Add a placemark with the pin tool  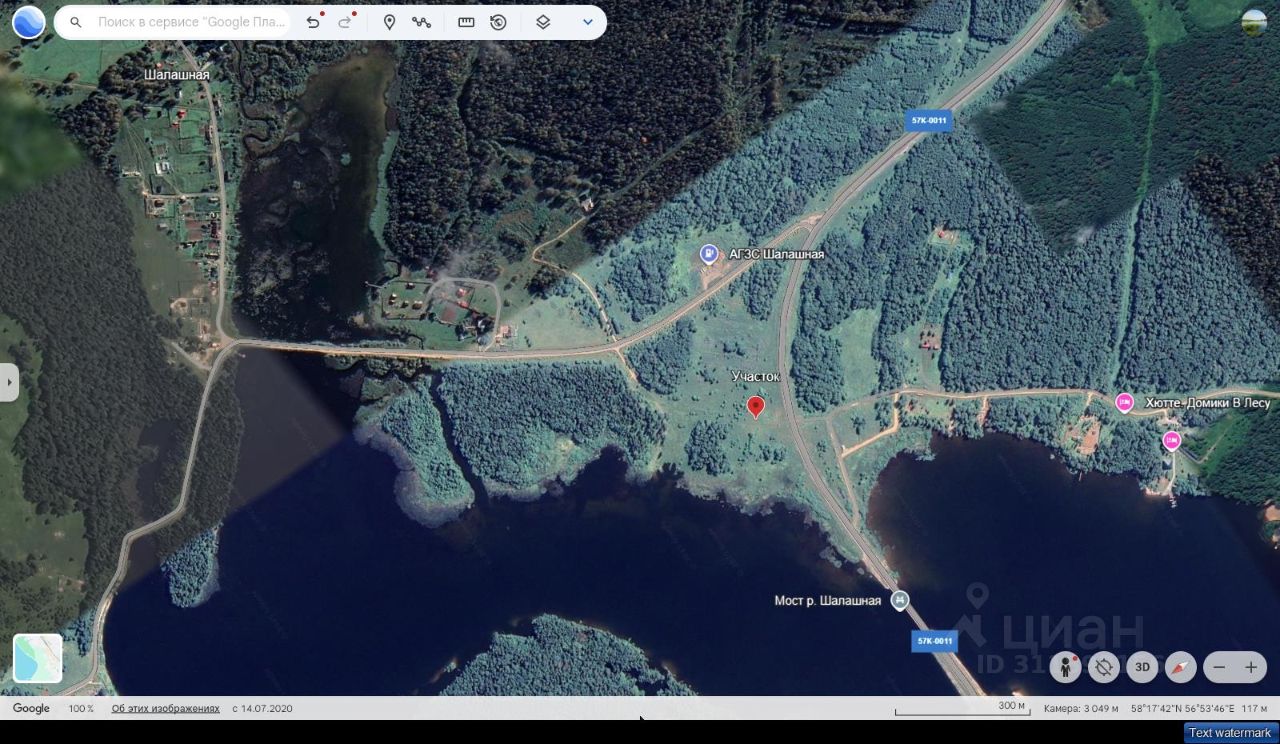(390, 22)
